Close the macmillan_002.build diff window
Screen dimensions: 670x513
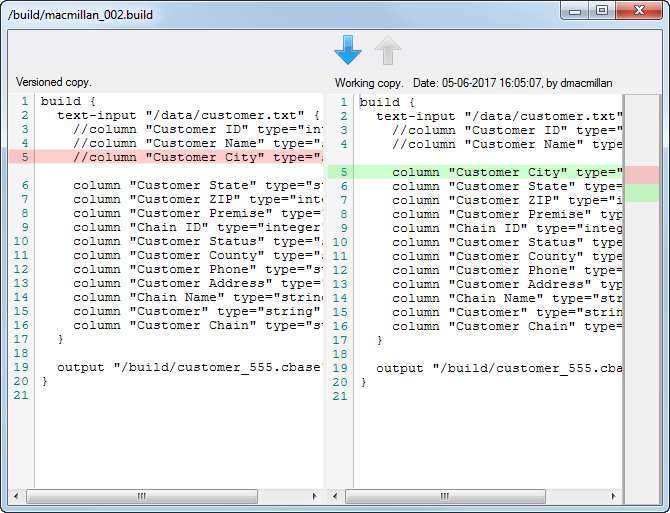640,11
